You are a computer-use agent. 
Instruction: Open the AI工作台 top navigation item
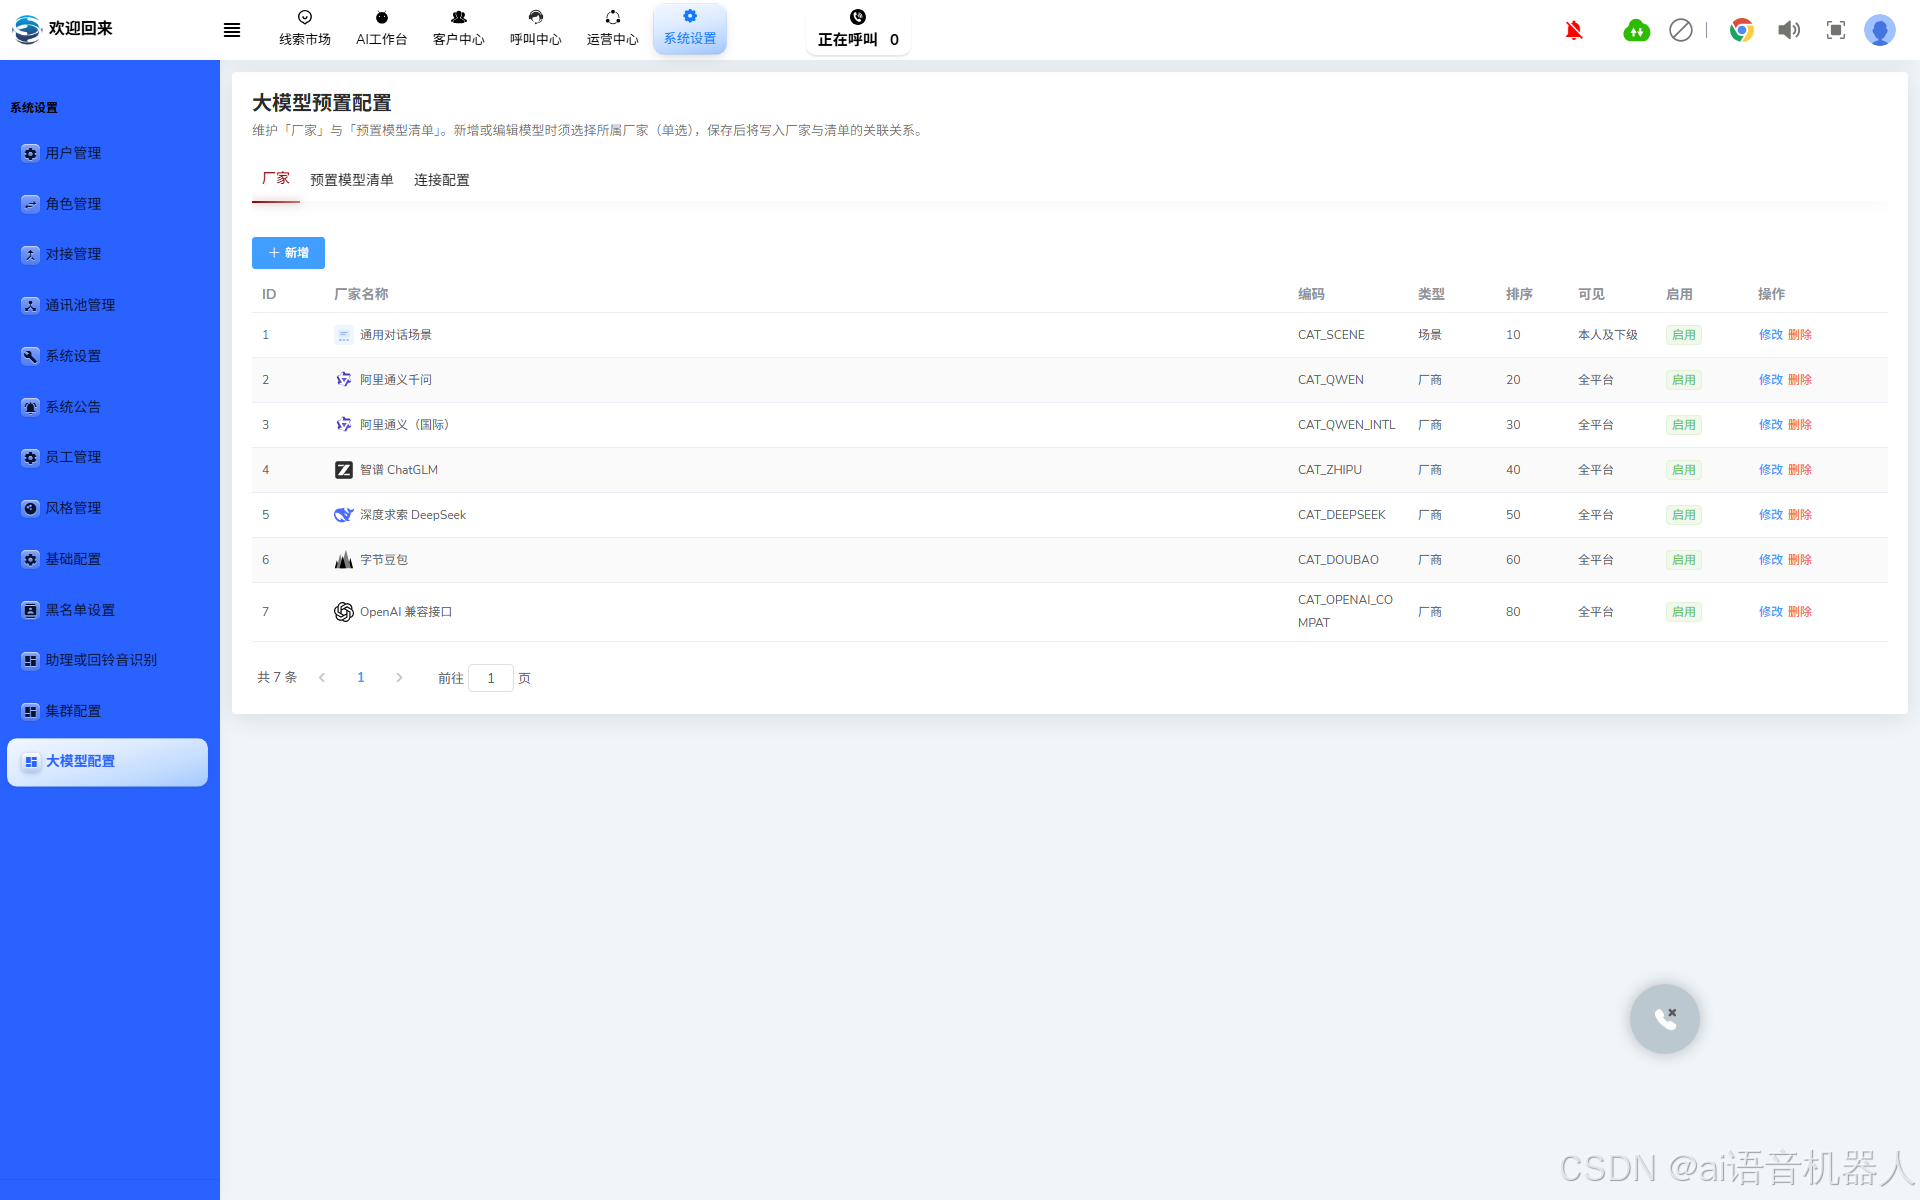click(382, 28)
